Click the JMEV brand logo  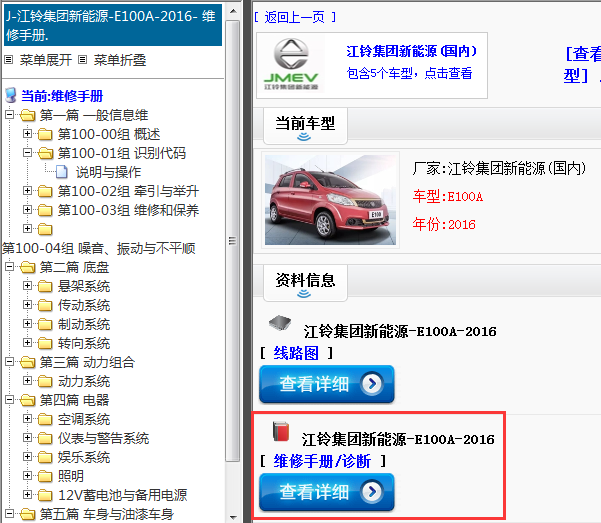[x=291, y=64]
